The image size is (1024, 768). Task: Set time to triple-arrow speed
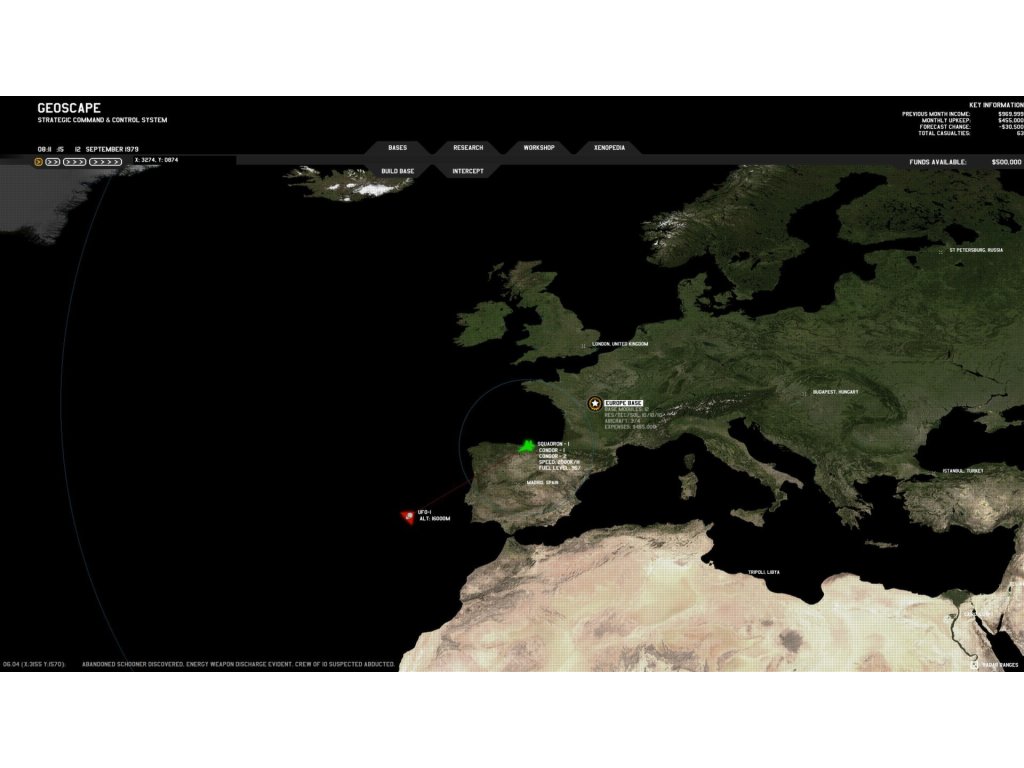pyautogui.click(x=74, y=162)
